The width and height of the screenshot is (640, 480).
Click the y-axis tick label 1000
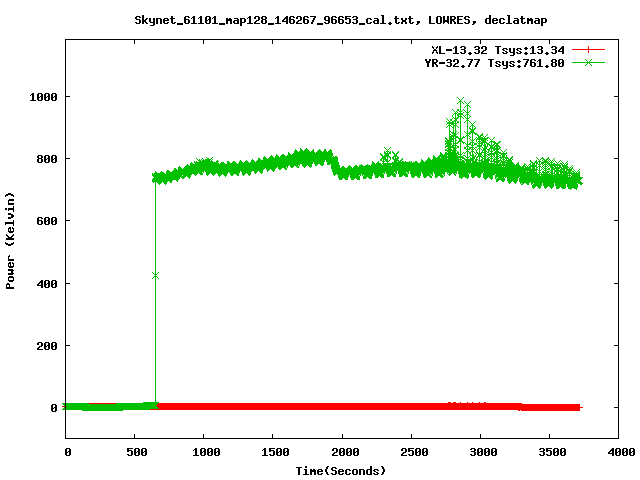(43, 97)
